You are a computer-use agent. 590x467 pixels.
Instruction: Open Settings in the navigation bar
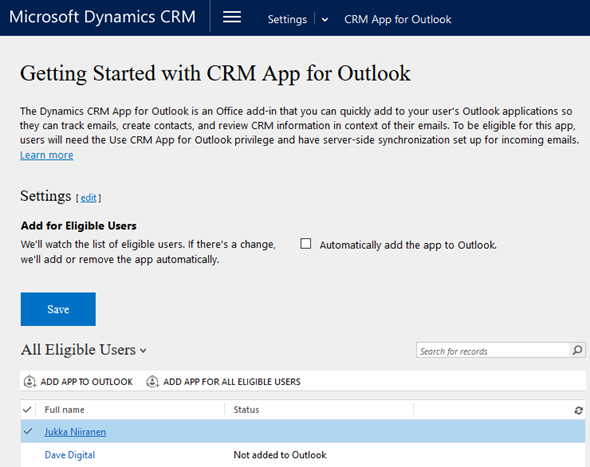[x=287, y=19]
